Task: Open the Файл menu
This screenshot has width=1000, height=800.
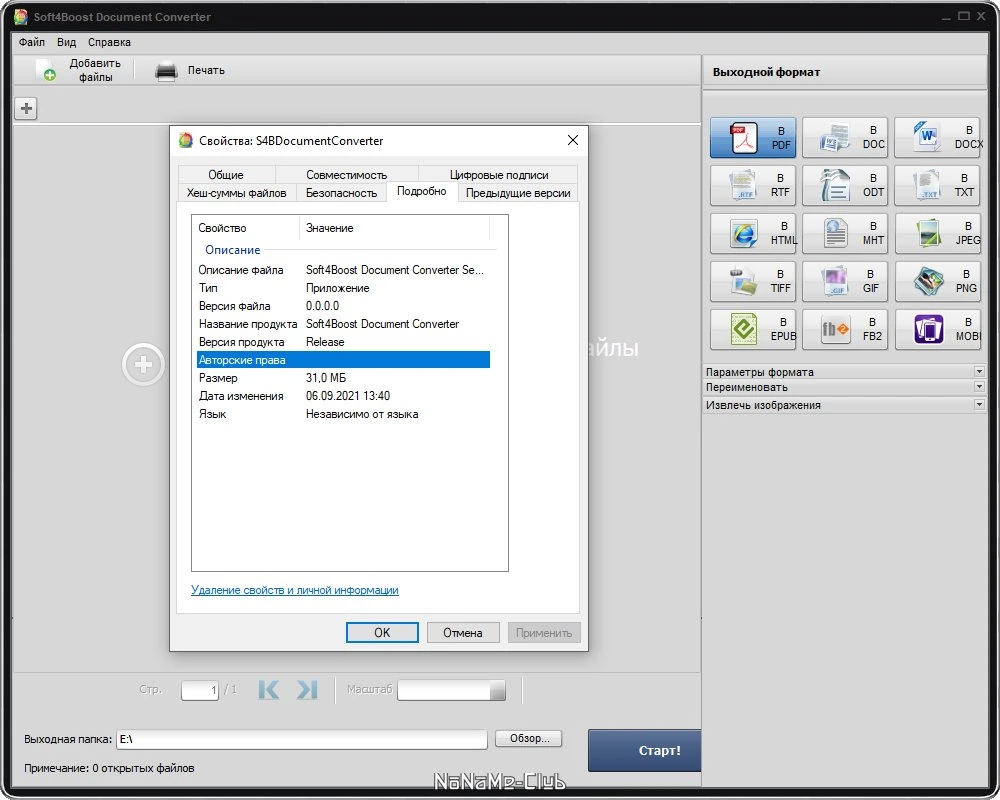Action: click(x=32, y=42)
